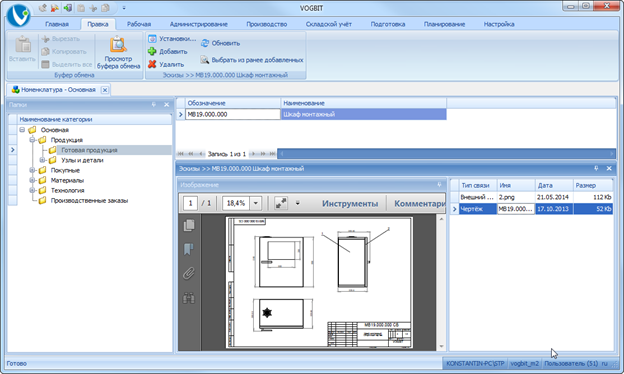
Task: Open the Настройка ribbon tab
Action: pyautogui.click(x=499, y=24)
